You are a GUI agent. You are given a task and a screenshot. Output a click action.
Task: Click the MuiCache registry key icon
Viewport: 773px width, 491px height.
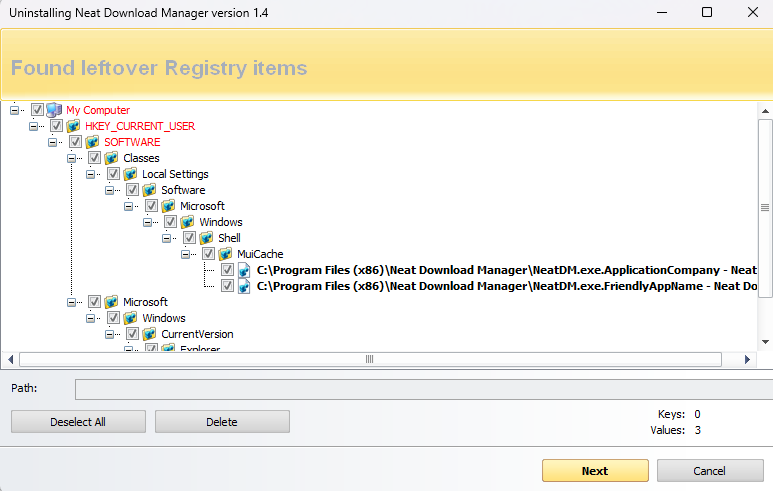click(225, 254)
